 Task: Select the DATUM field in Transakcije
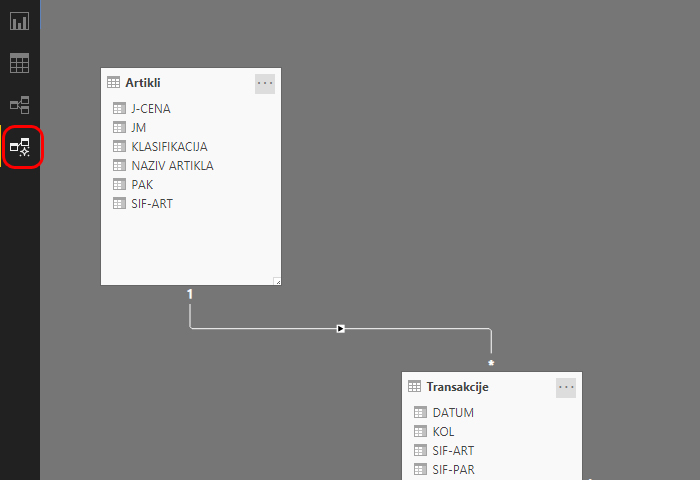[x=453, y=412]
